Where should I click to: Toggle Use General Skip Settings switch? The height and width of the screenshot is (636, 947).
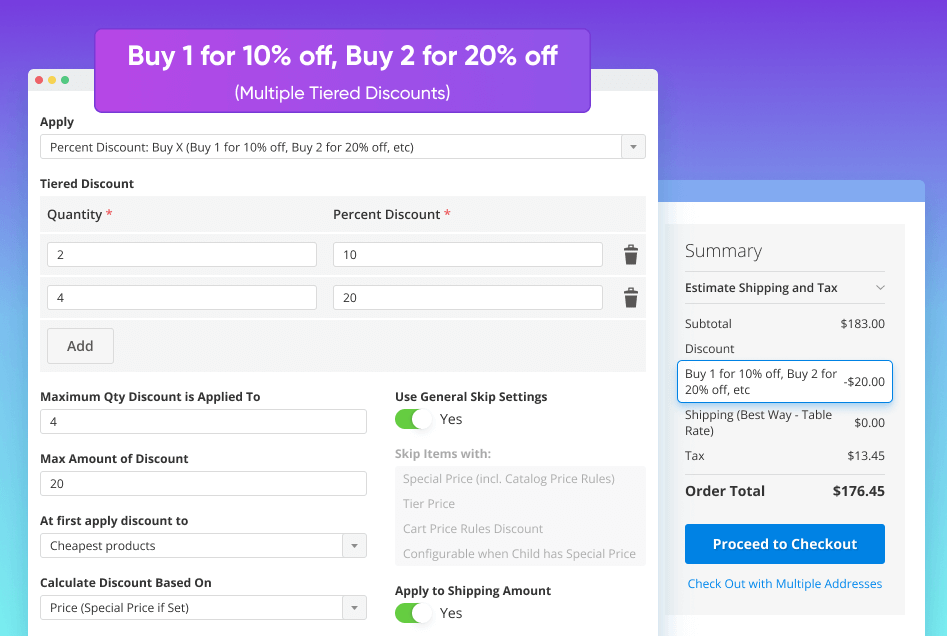pos(413,419)
